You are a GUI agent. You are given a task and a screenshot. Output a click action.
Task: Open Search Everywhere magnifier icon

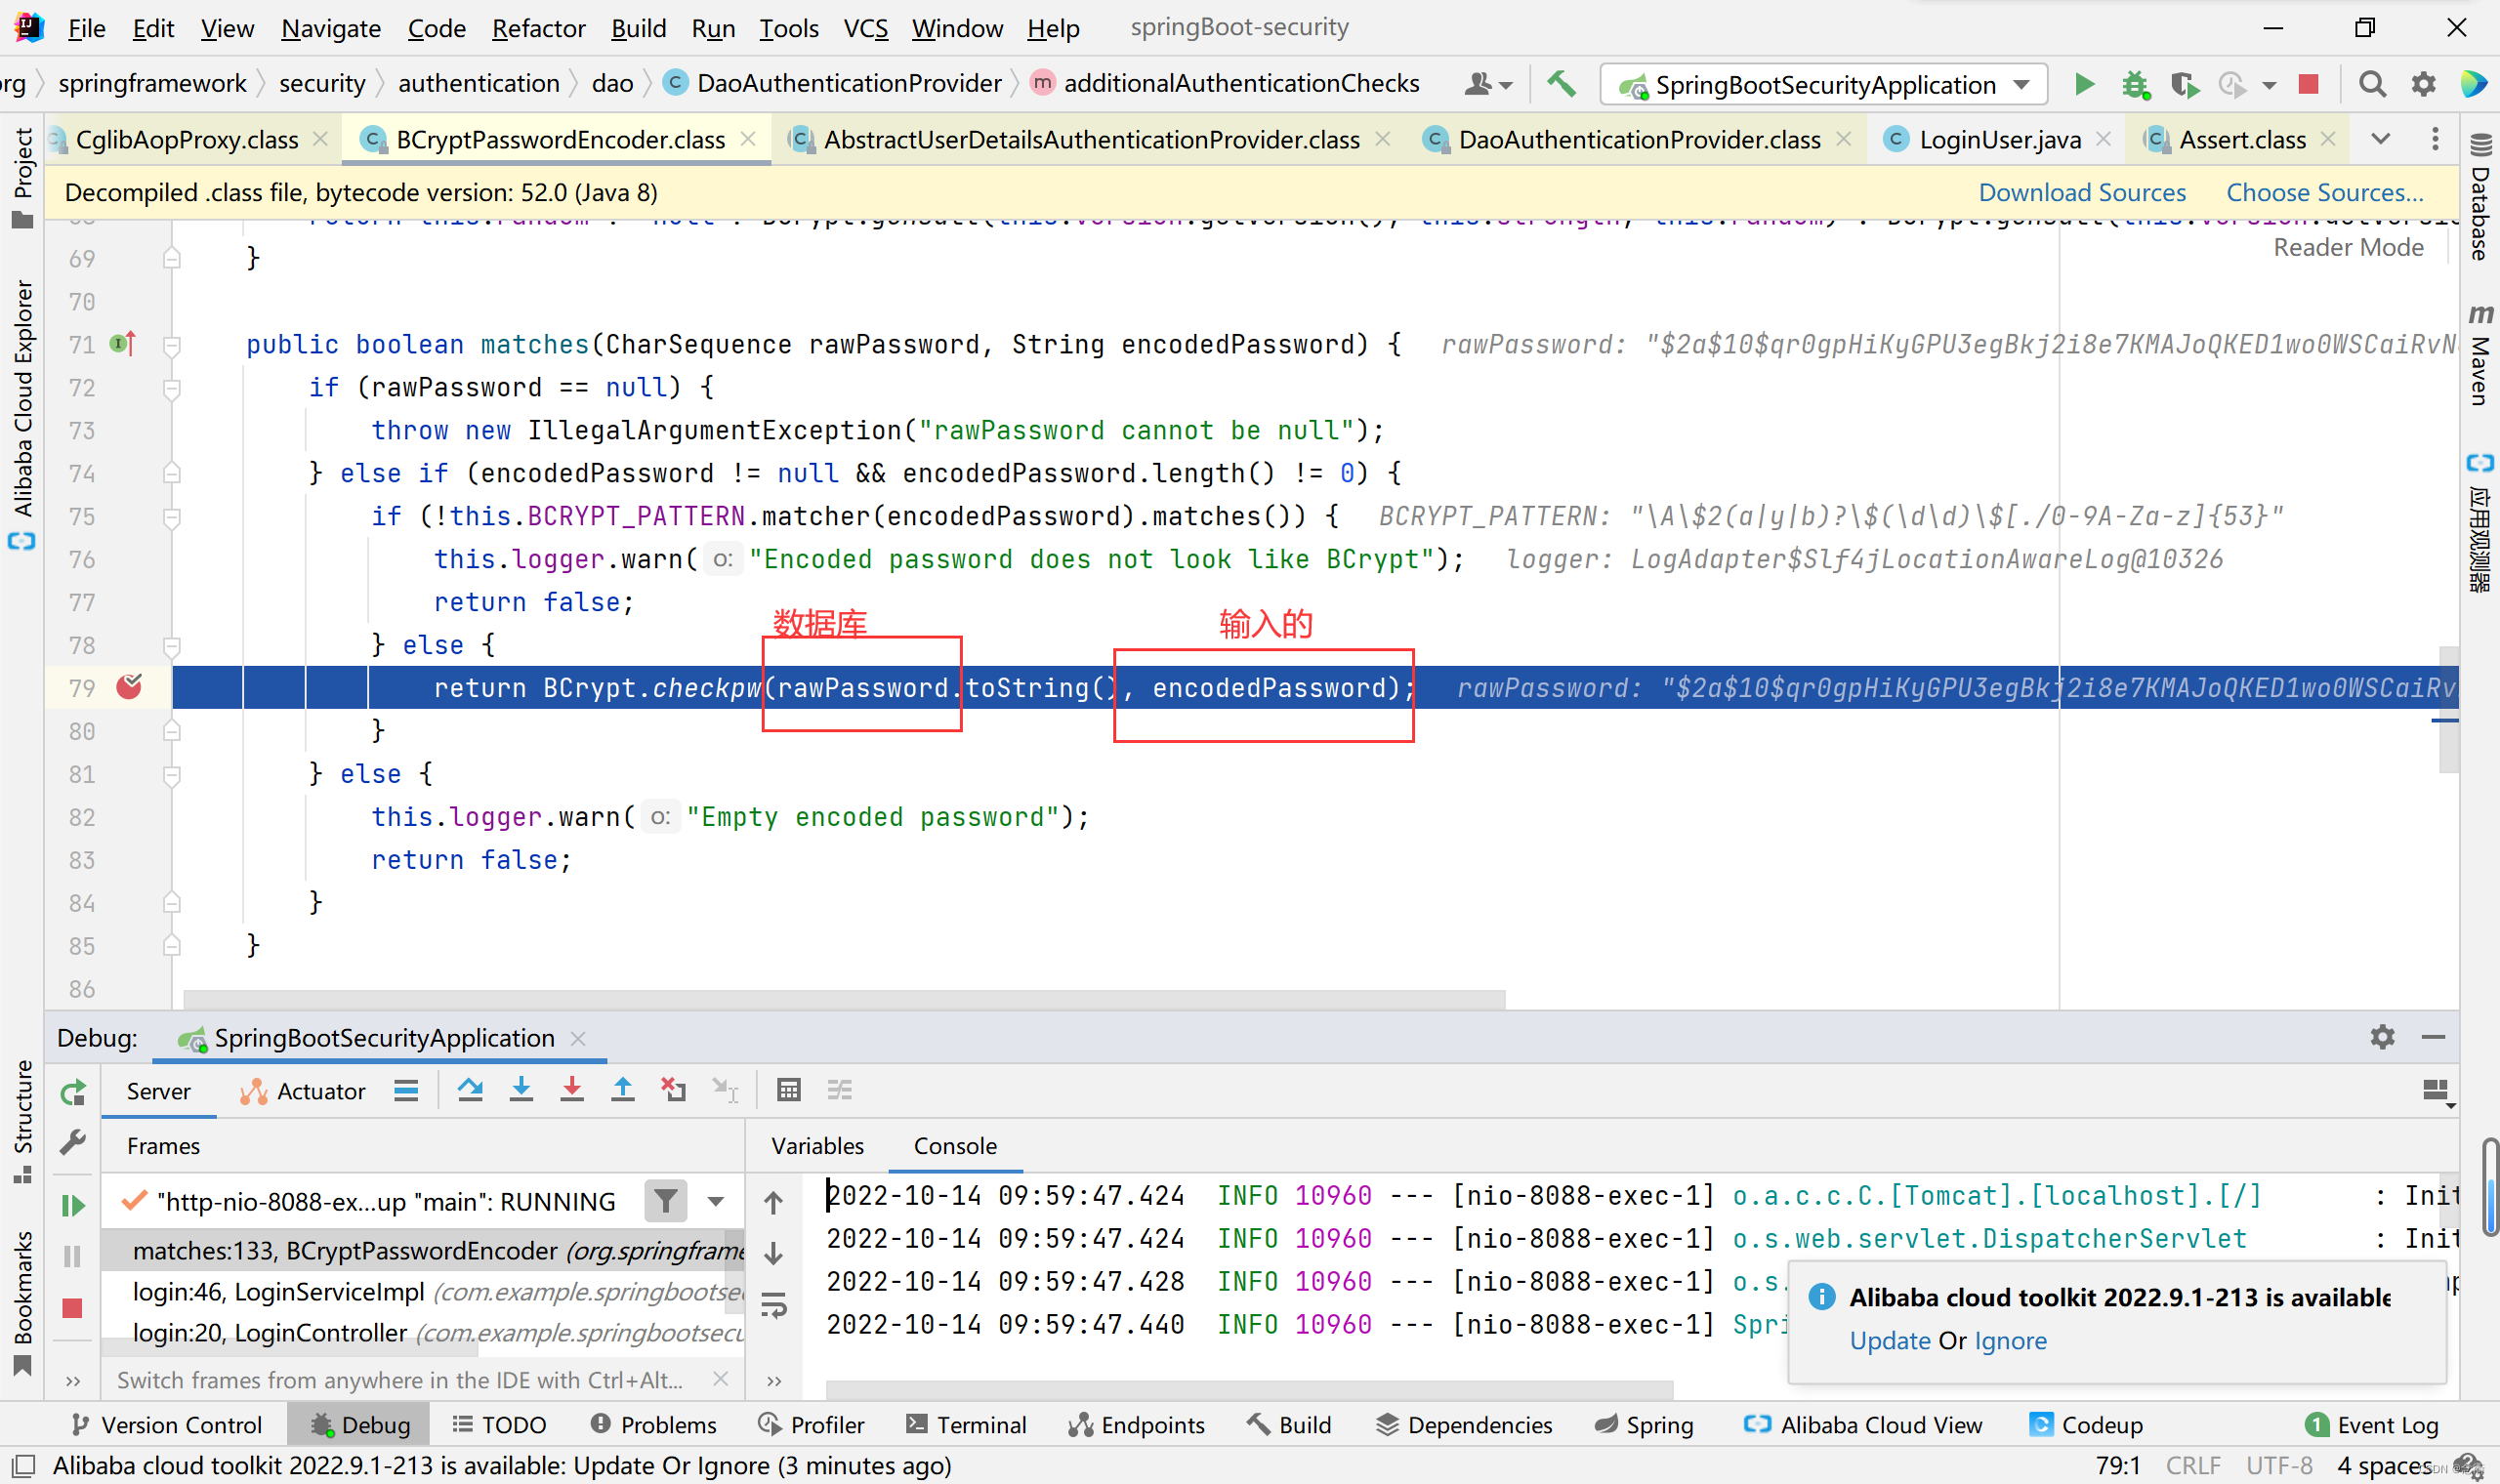pos(2372,84)
